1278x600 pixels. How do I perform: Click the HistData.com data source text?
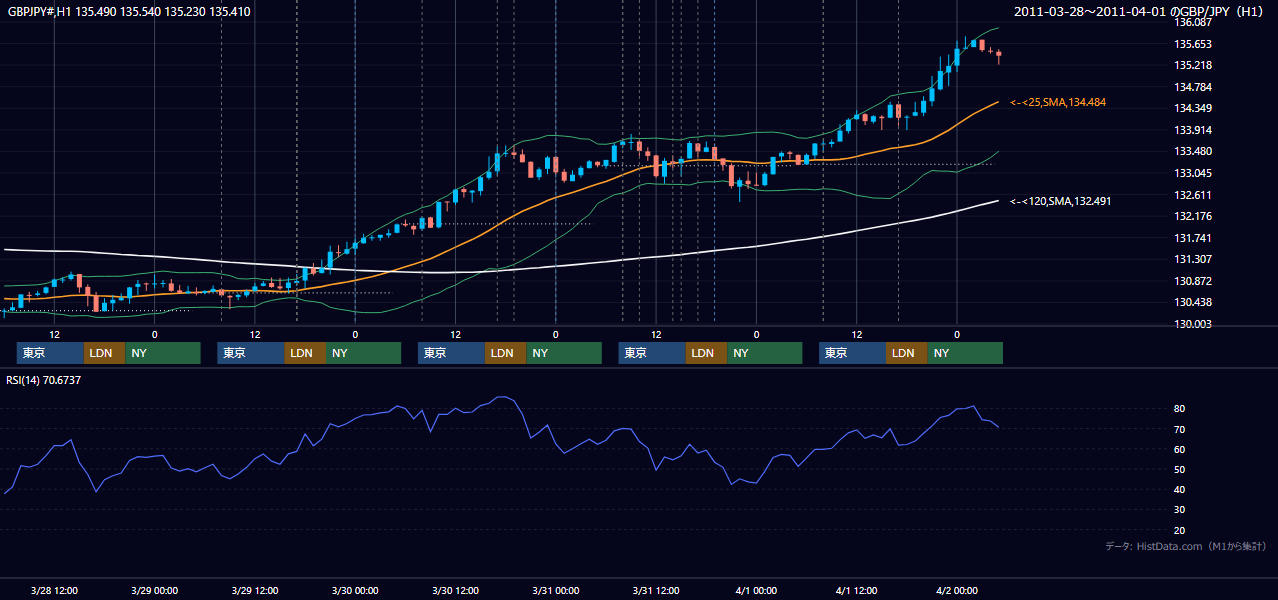1186,546
